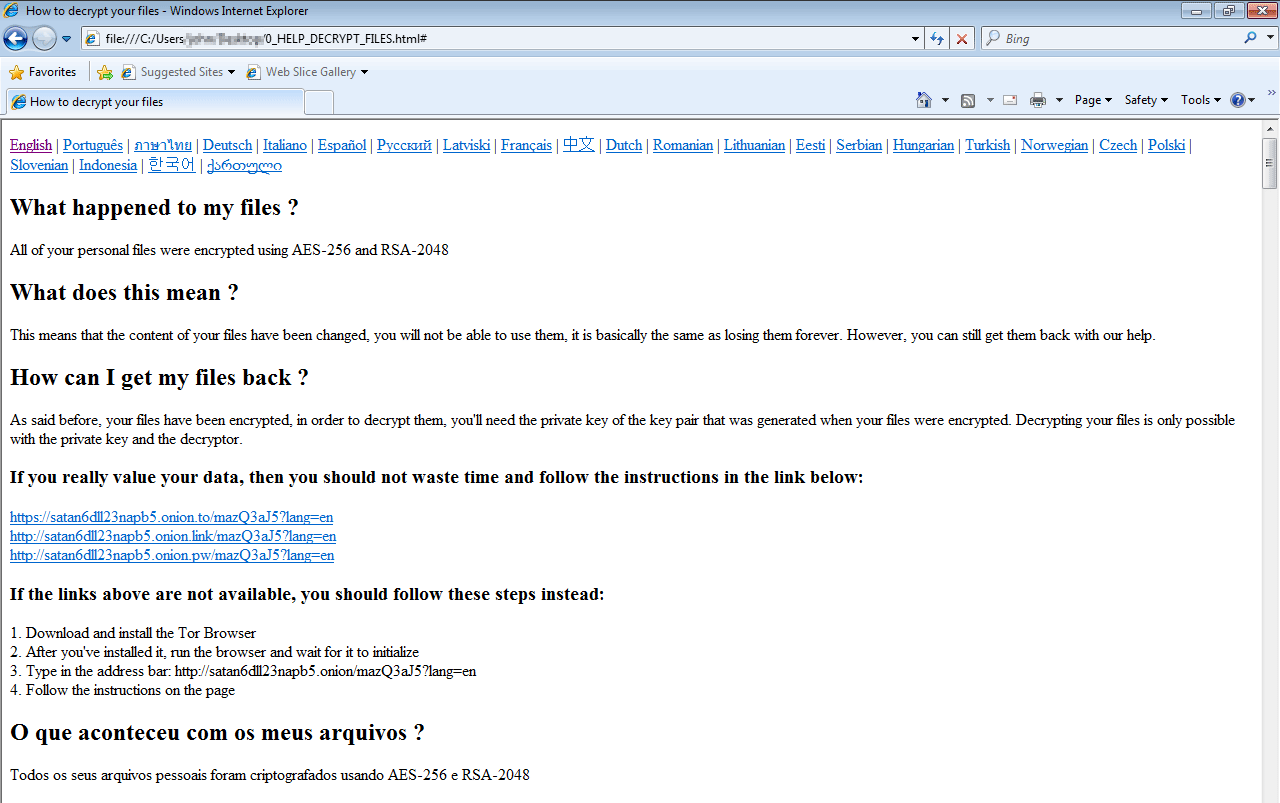Click the Dutch language link
This screenshot has height=803, width=1280.
click(624, 145)
